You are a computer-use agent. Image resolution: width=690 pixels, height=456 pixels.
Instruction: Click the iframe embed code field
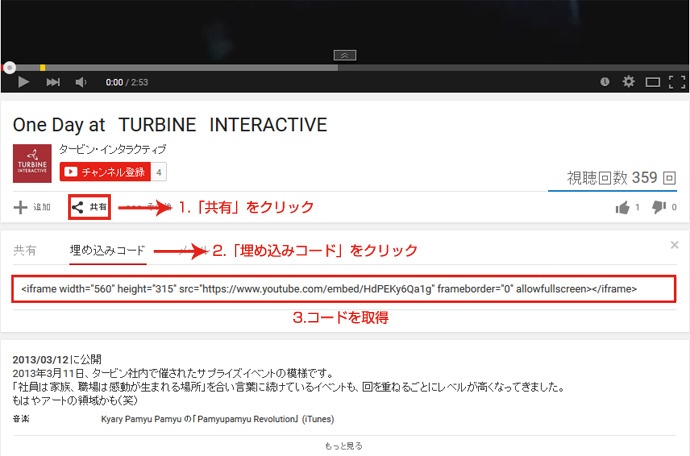(344, 289)
